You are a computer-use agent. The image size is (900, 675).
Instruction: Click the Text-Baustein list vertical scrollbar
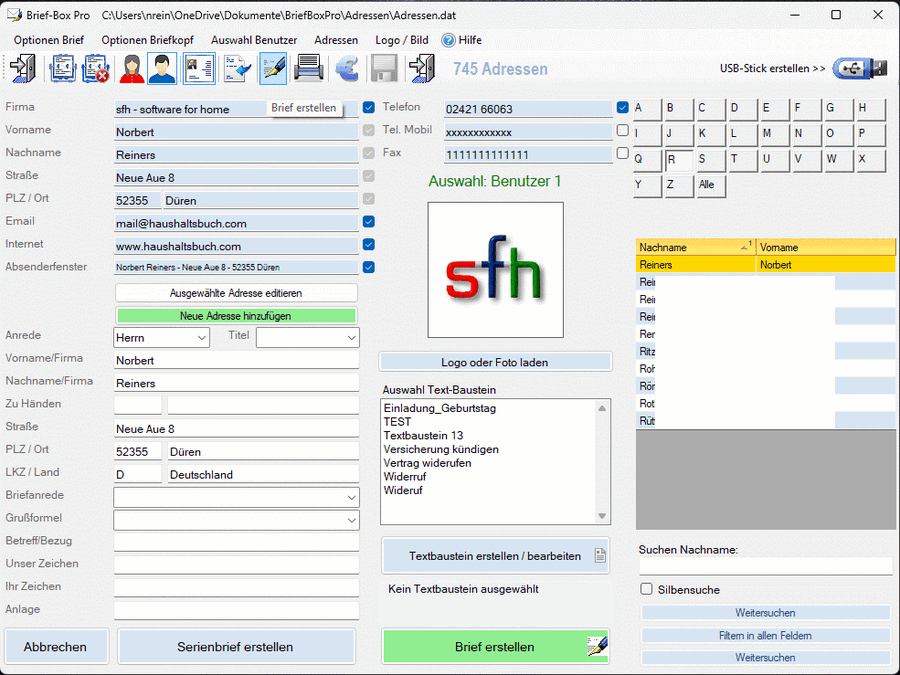tap(602, 461)
